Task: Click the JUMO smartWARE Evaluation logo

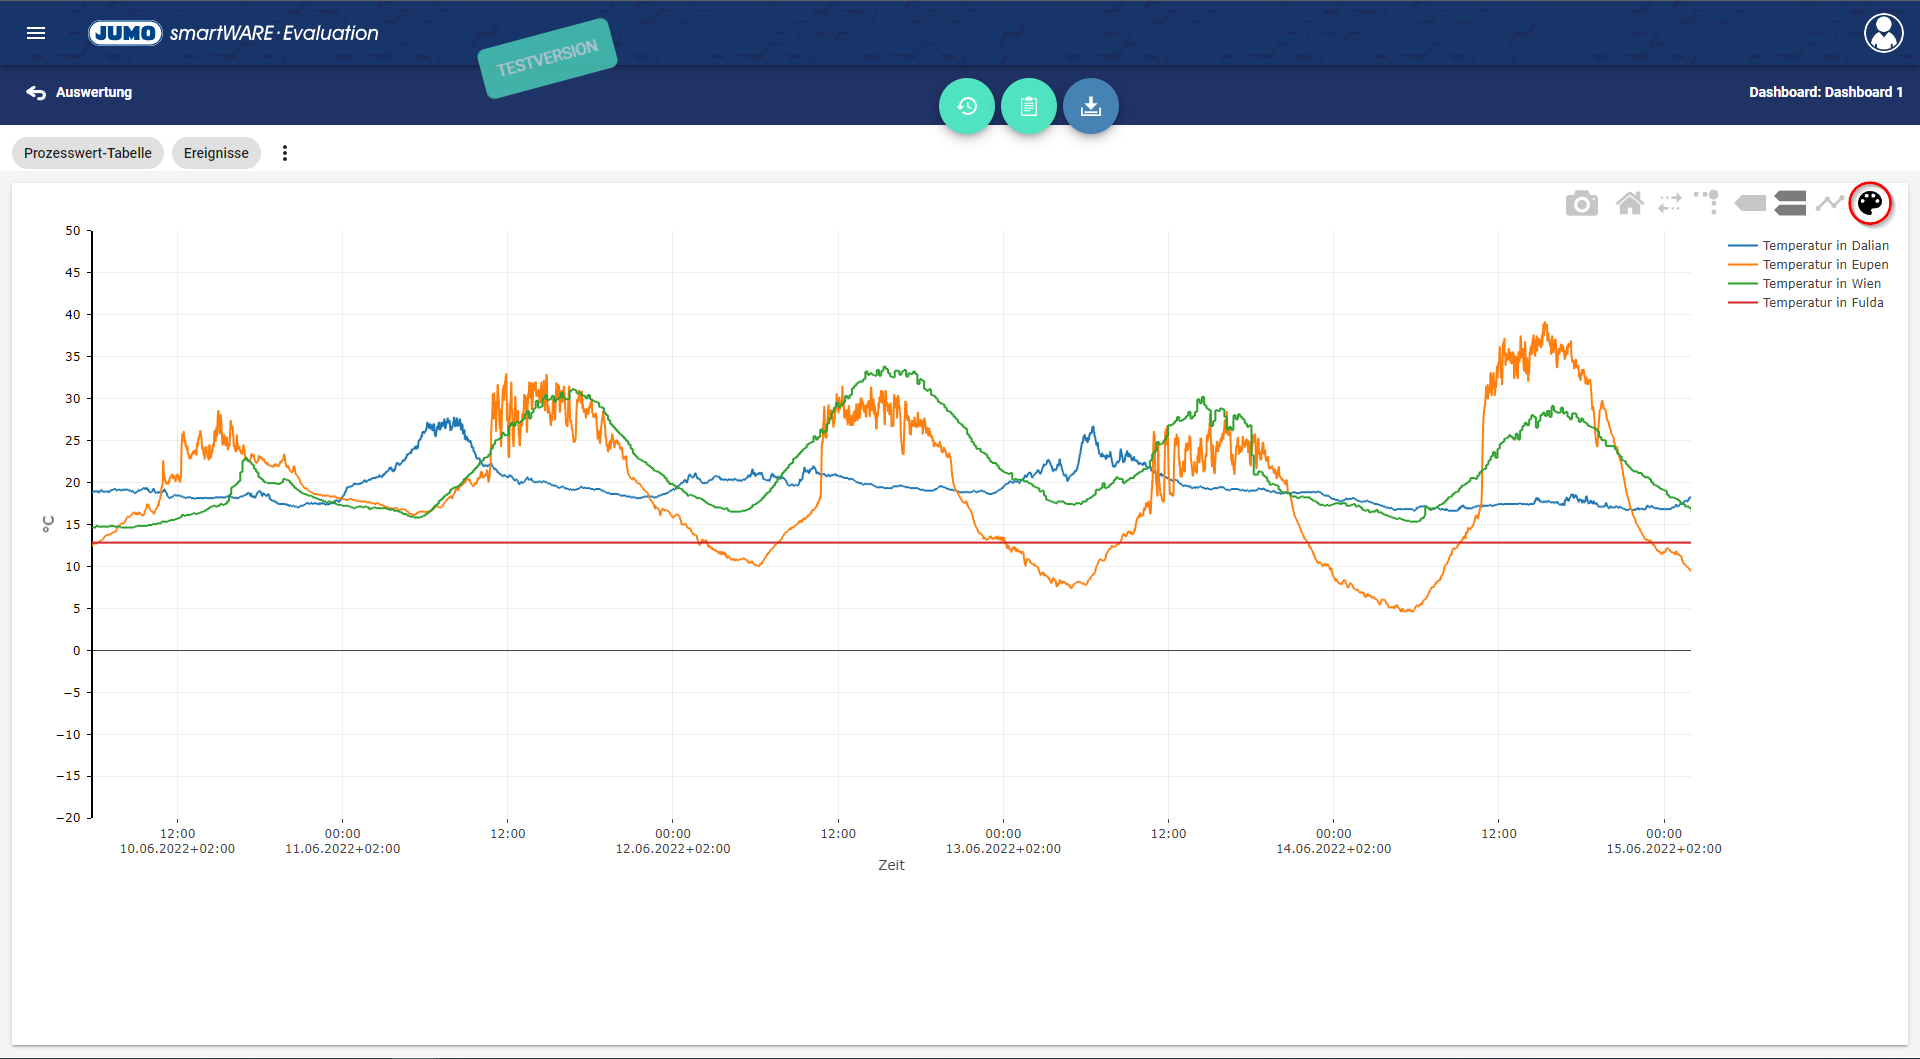Action: [x=234, y=33]
